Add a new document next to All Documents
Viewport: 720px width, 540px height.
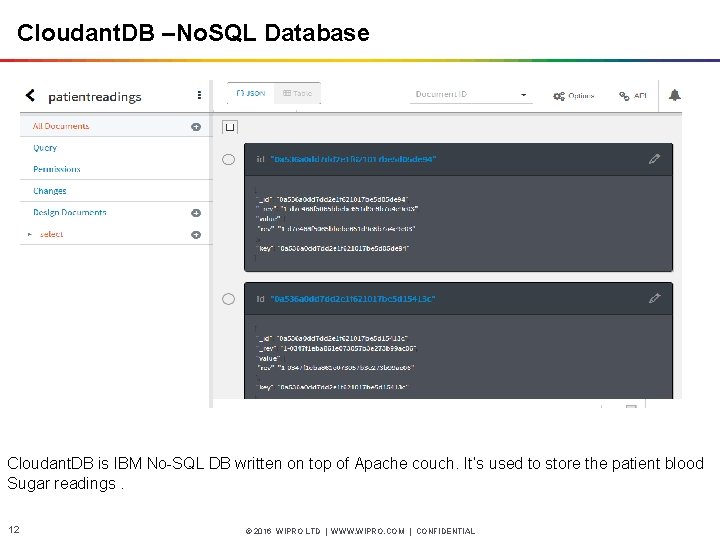(x=196, y=127)
